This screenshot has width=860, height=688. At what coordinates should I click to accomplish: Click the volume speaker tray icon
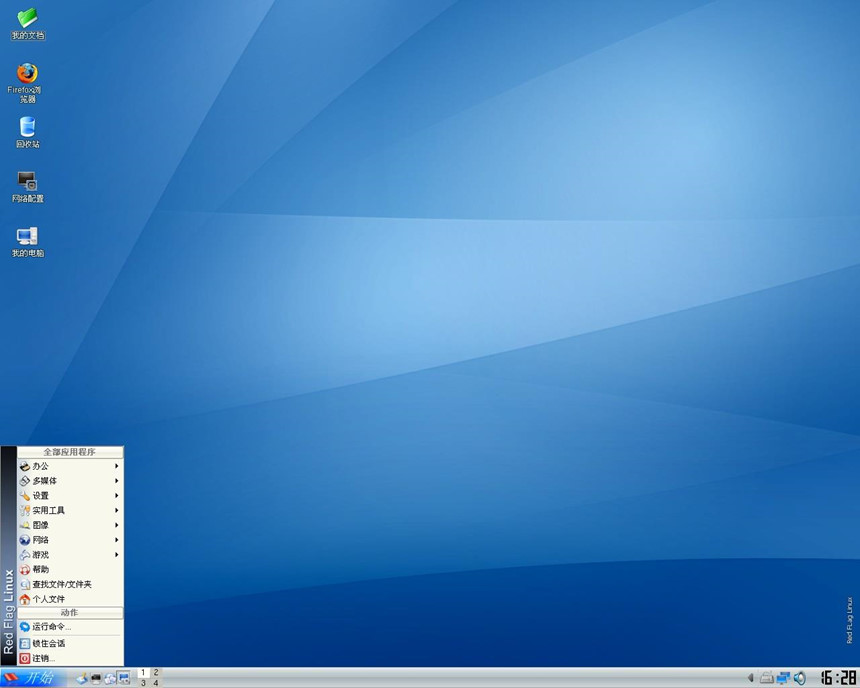tap(800, 678)
